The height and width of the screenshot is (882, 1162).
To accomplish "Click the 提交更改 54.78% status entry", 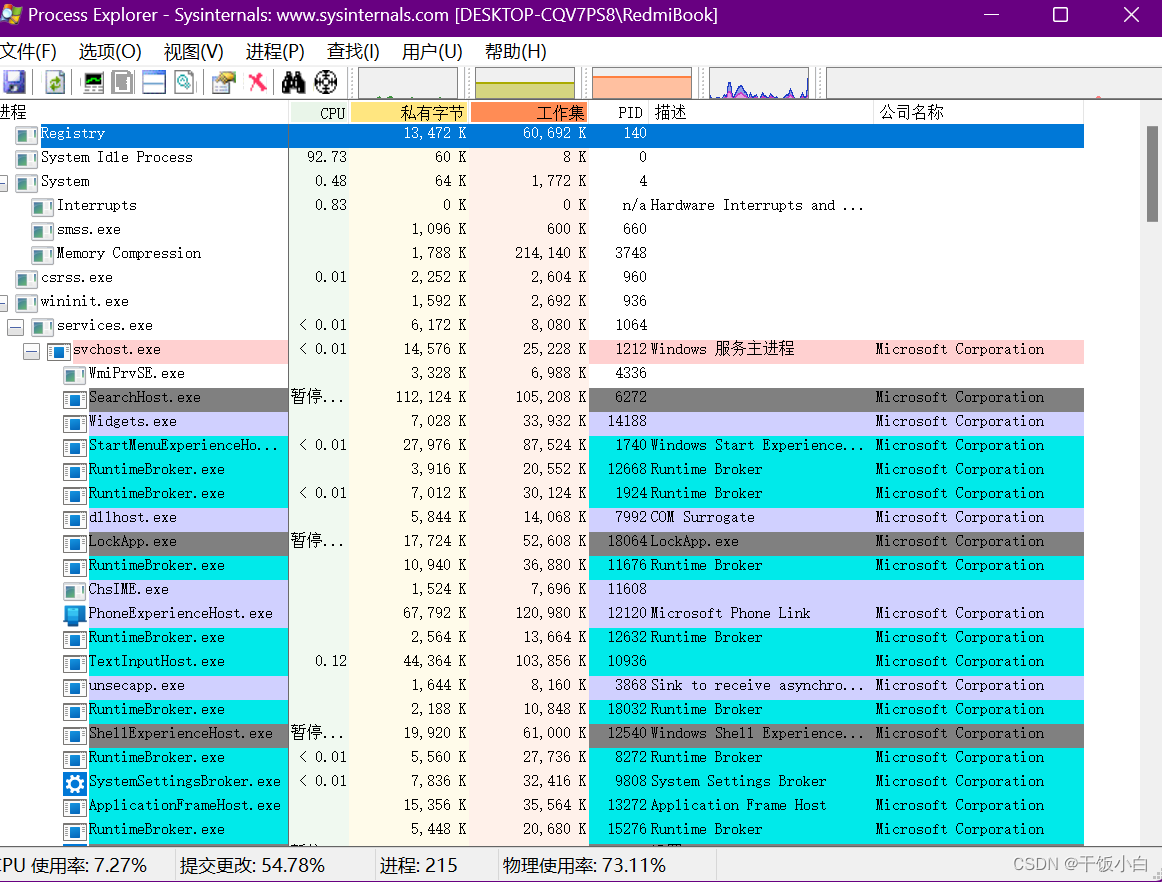I will tap(252, 866).
